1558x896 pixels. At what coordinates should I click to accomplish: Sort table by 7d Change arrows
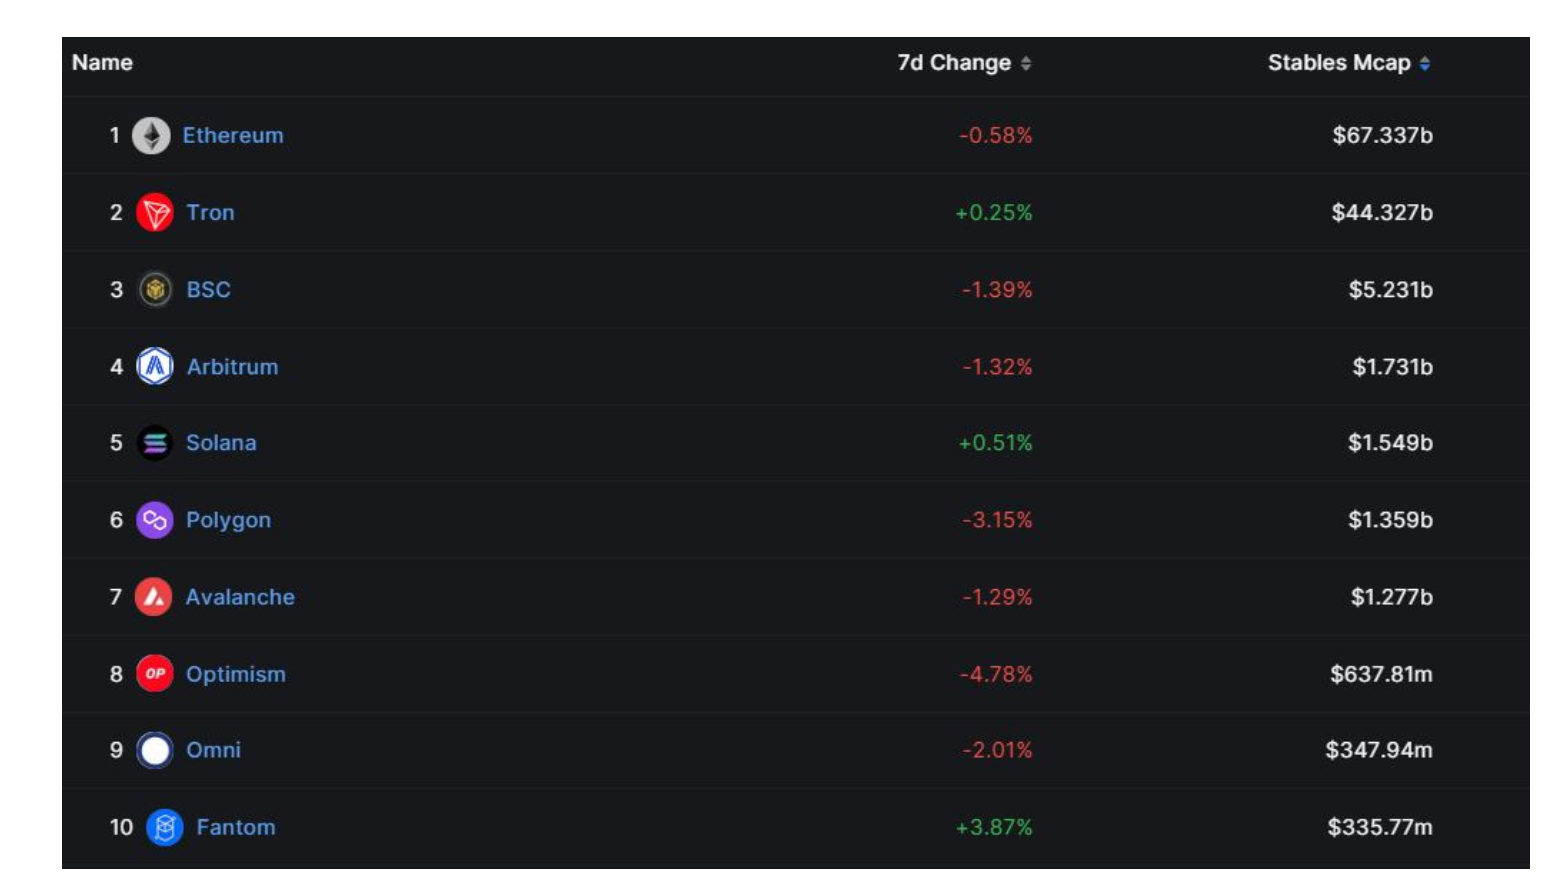tap(1026, 64)
